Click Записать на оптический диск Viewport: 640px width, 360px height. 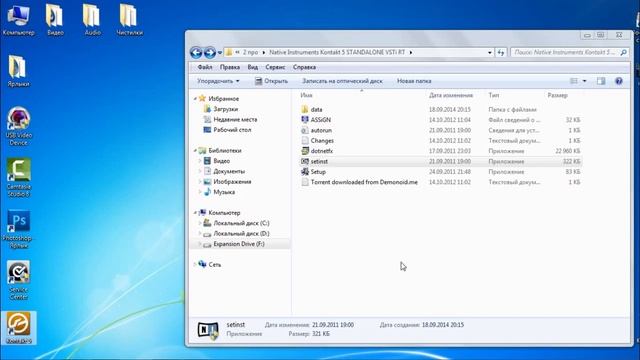(x=342, y=81)
